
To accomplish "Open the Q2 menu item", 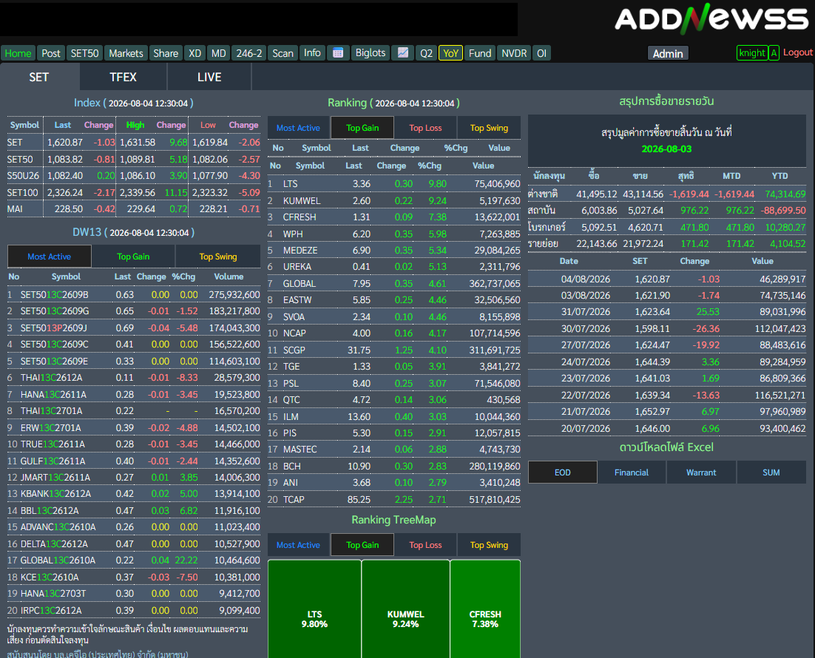I will 426,53.
